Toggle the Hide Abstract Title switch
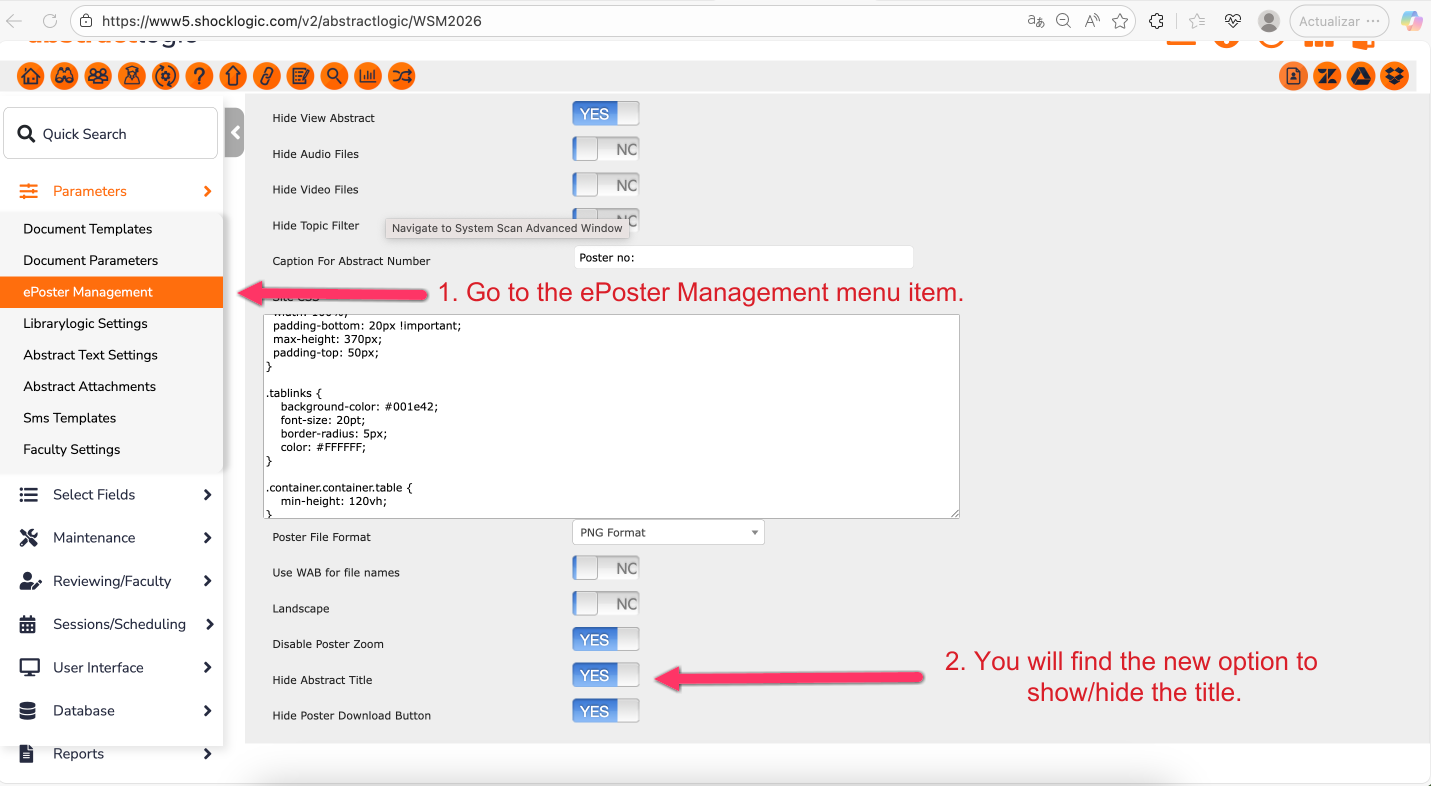The width and height of the screenshot is (1431, 786). pyautogui.click(x=605, y=676)
